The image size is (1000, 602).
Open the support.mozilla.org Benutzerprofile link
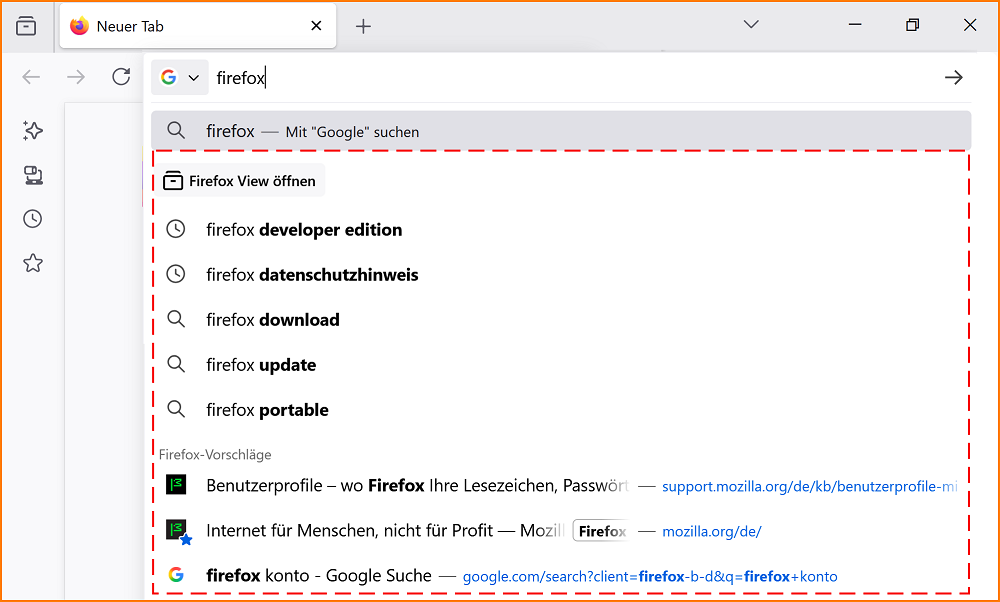(x=808, y=485)
